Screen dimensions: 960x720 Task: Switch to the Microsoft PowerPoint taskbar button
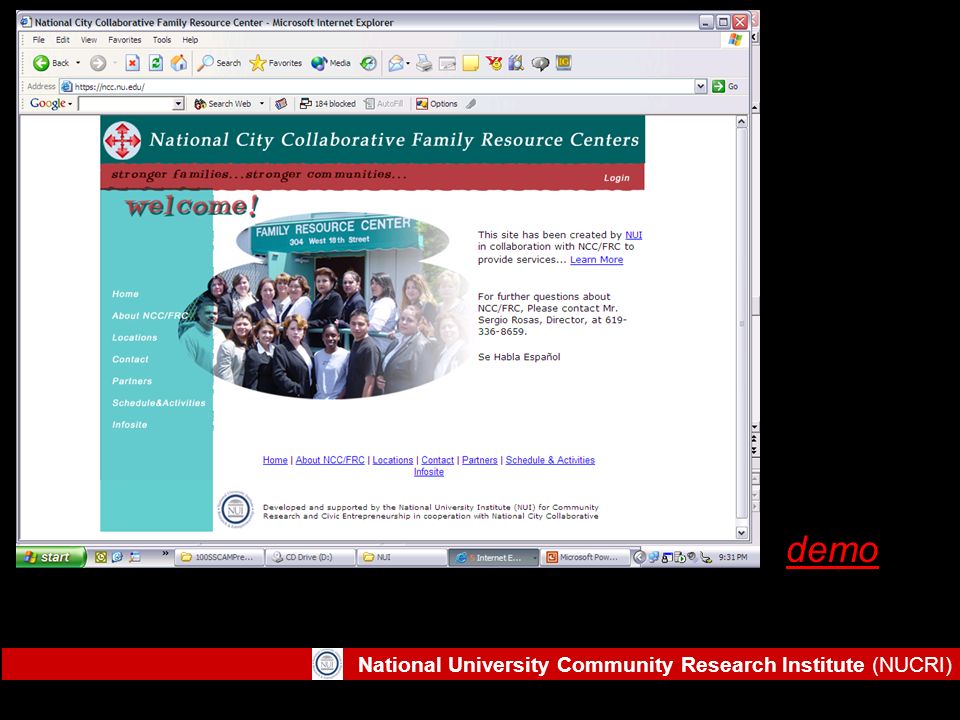pyautogui.click(x=586, y=557)
